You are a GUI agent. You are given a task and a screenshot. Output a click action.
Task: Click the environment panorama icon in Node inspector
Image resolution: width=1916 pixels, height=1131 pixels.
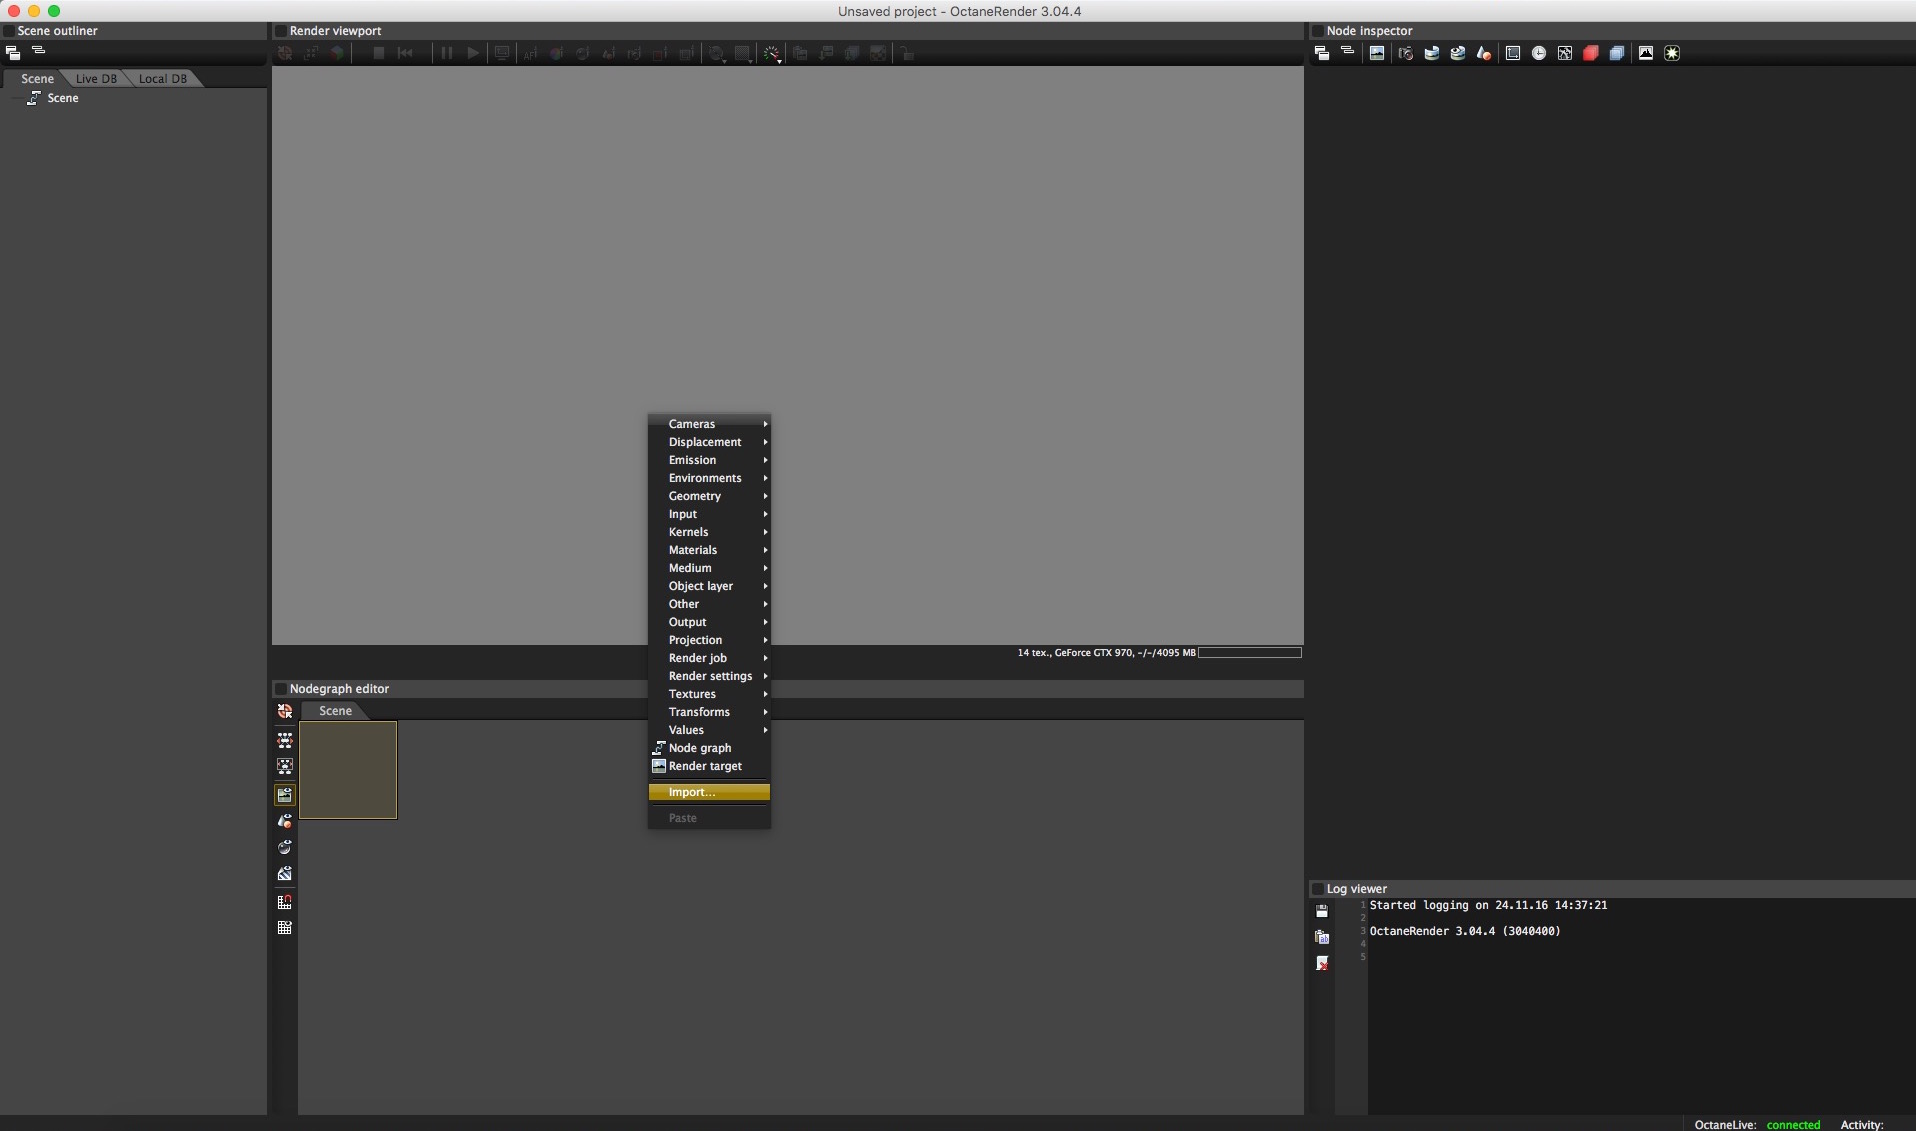pos(1431,53)
